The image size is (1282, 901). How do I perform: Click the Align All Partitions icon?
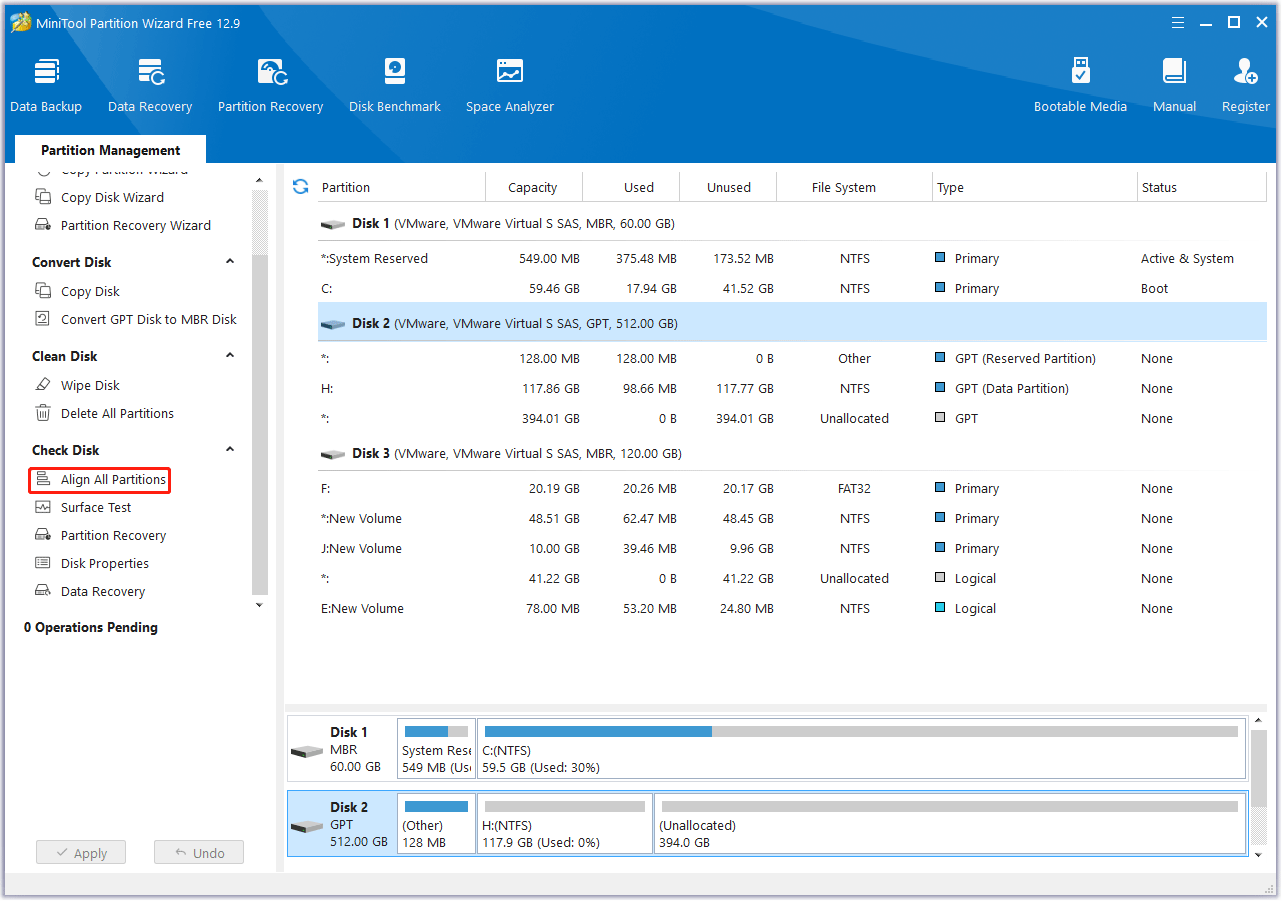coord(43,479)
